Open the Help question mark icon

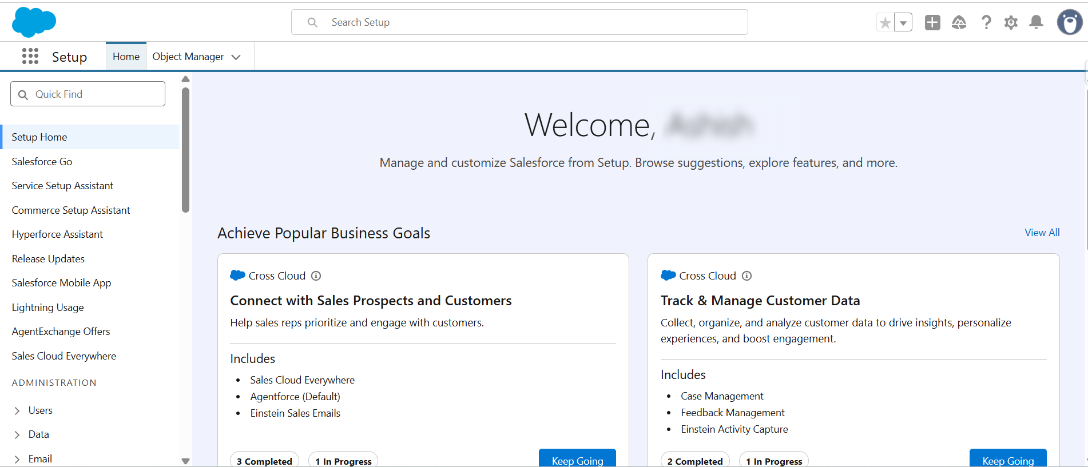tap(985, 23)
